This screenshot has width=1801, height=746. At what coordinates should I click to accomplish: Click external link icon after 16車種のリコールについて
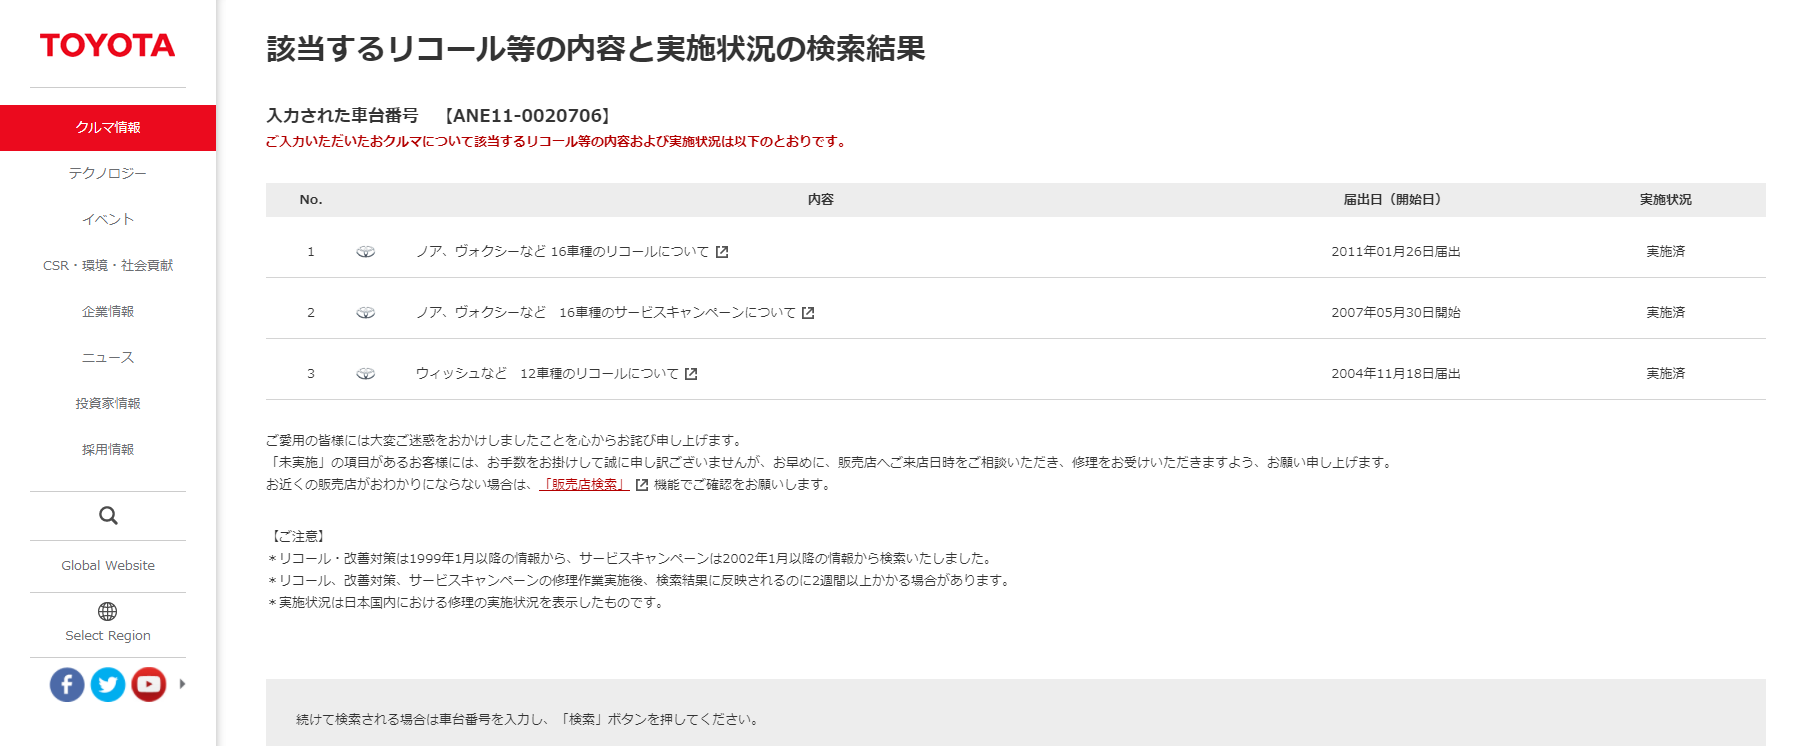coord(722,252)
